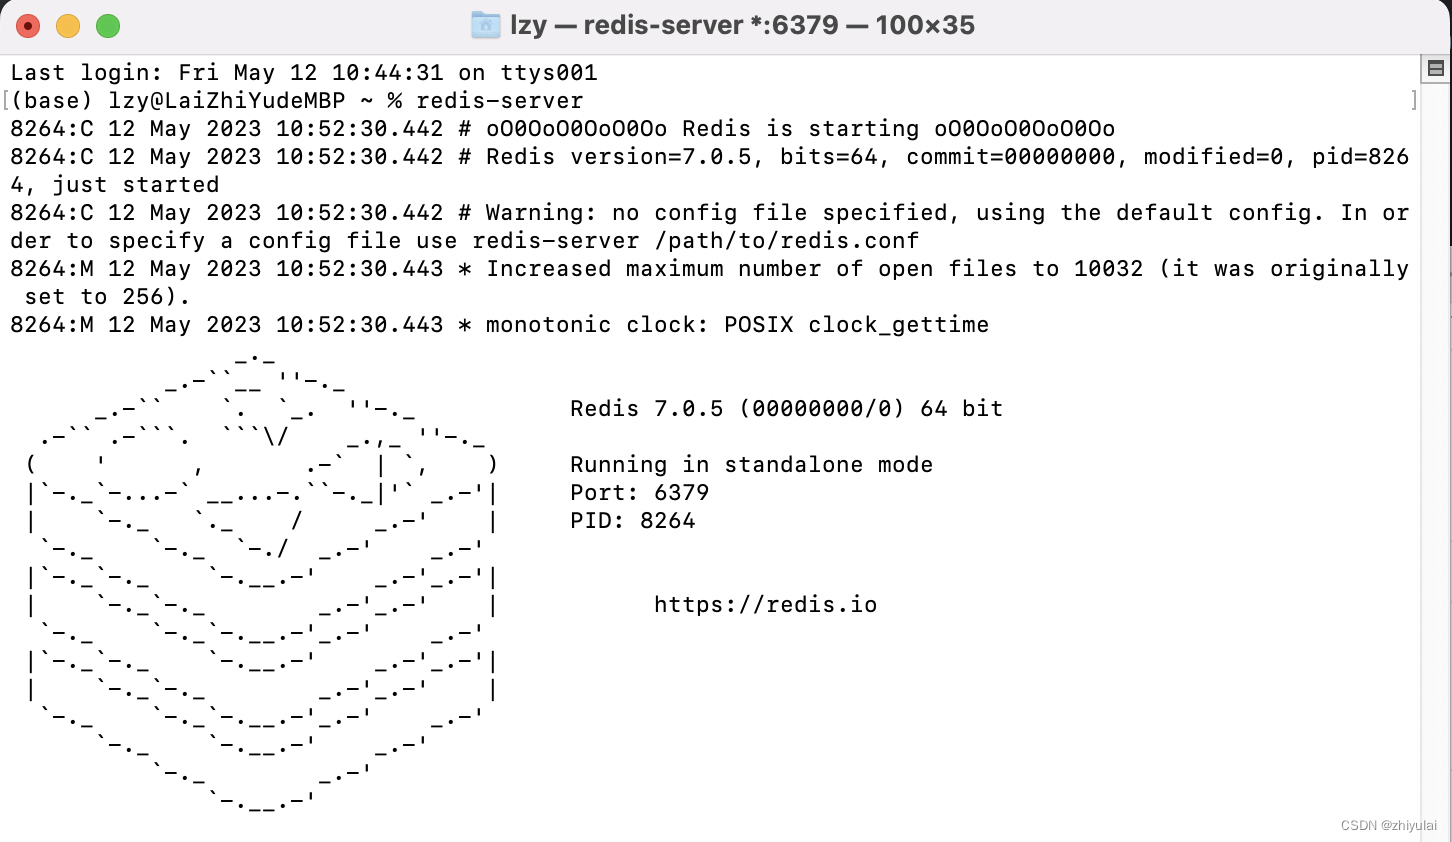1452x842 pixels.
Task: Click the folder proxy icon in title bar
Action: click(486, 25)
